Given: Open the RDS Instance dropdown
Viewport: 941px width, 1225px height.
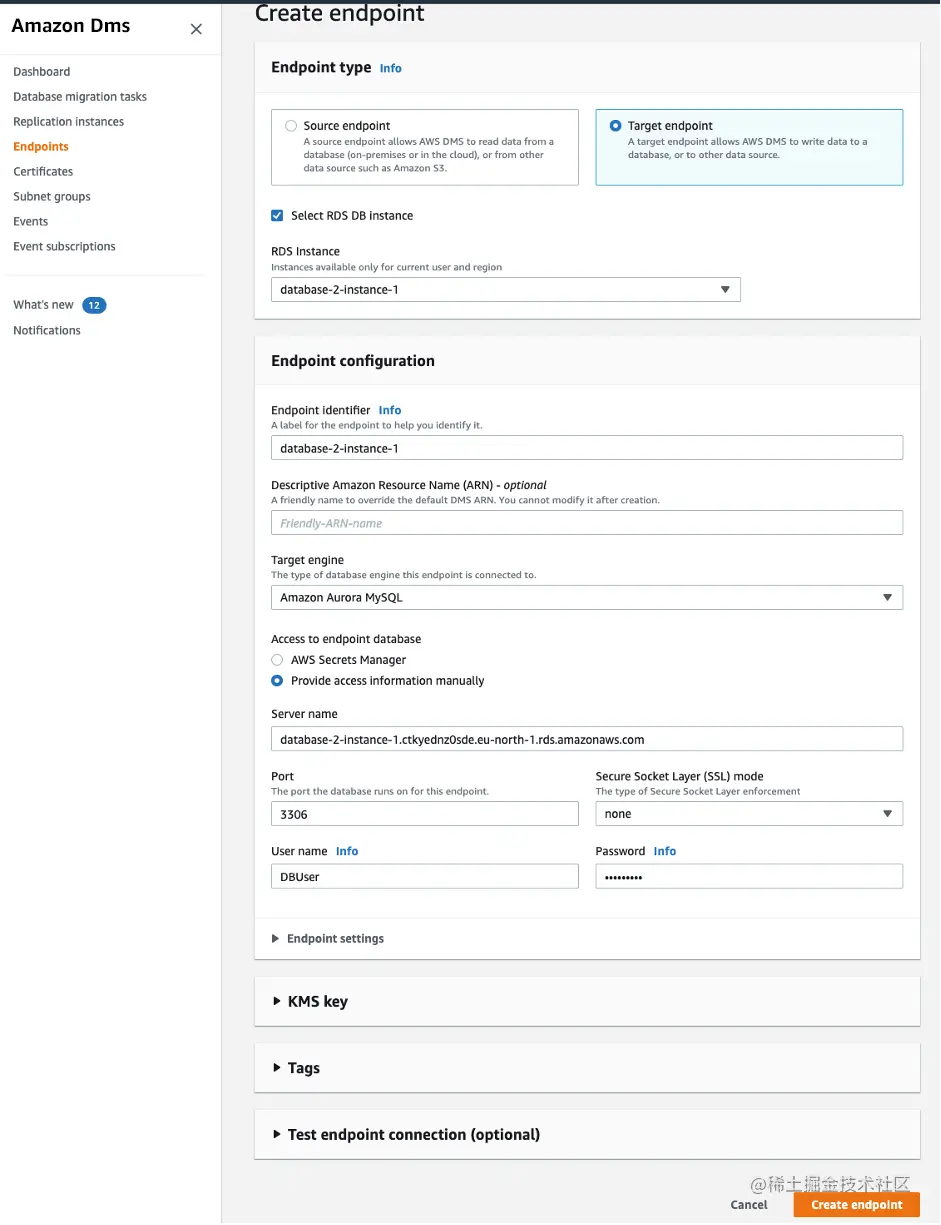Looking at the screenshot, I should (x=505, y=290).
